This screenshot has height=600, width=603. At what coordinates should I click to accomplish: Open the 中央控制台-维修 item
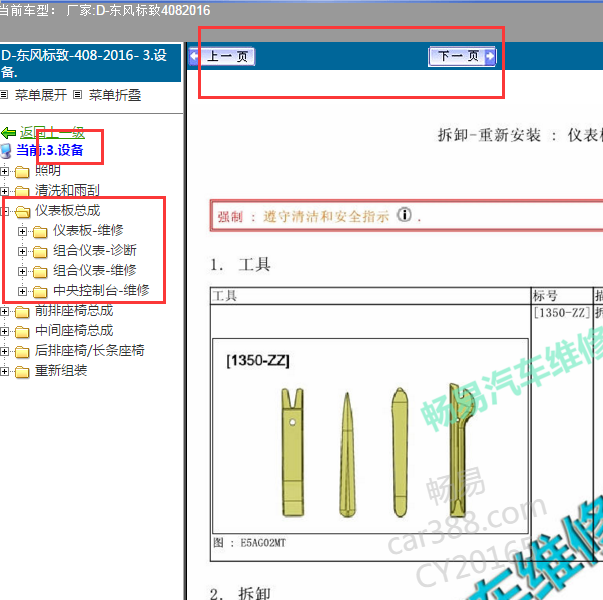(x=102, y=290)
